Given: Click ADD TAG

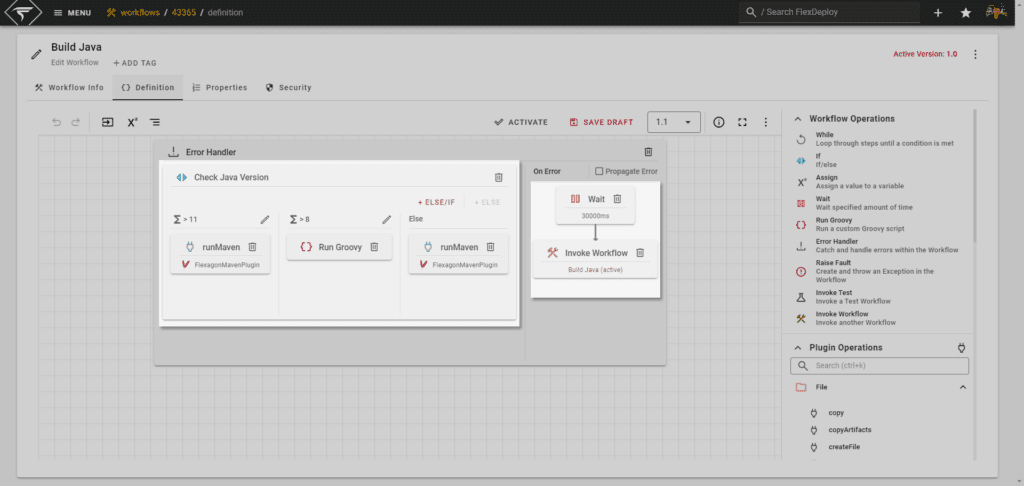Looking at the screenshot, I should (135, 63).
